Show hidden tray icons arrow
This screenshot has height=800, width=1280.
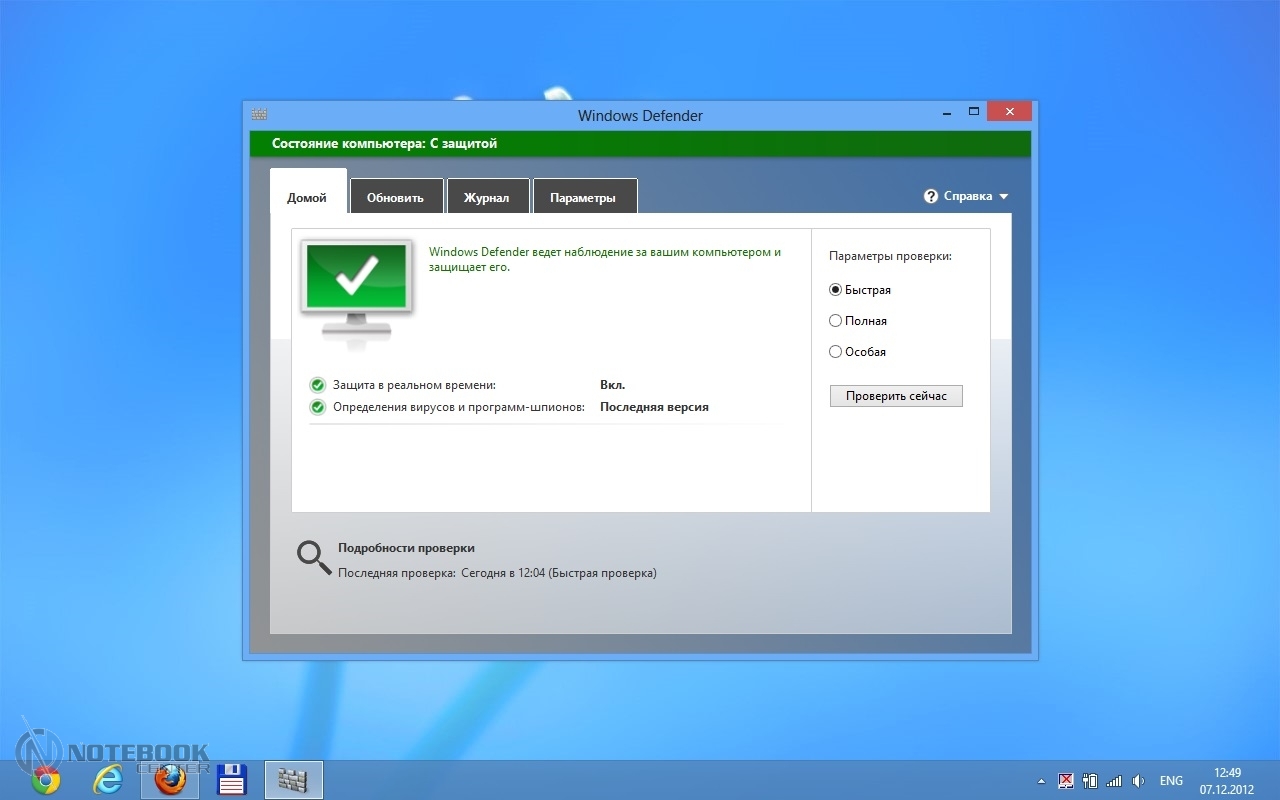point(1041,781)
